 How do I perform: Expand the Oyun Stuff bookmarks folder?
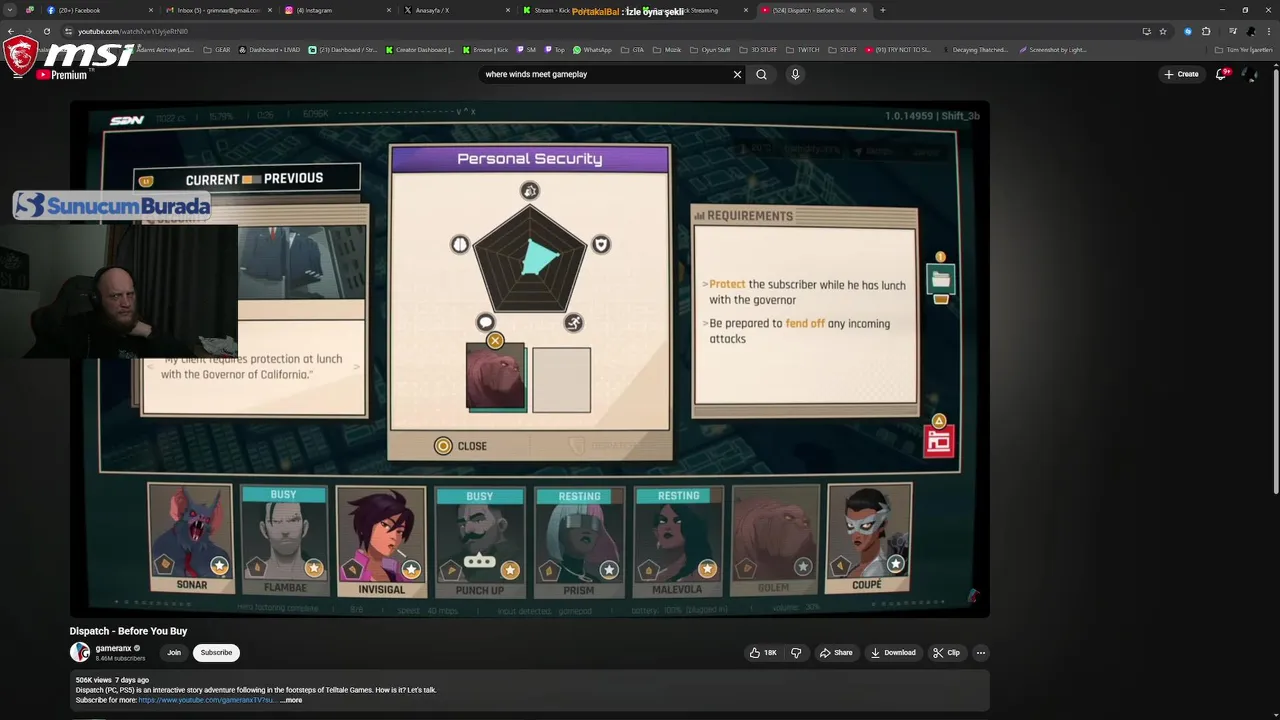pos(712,50)
